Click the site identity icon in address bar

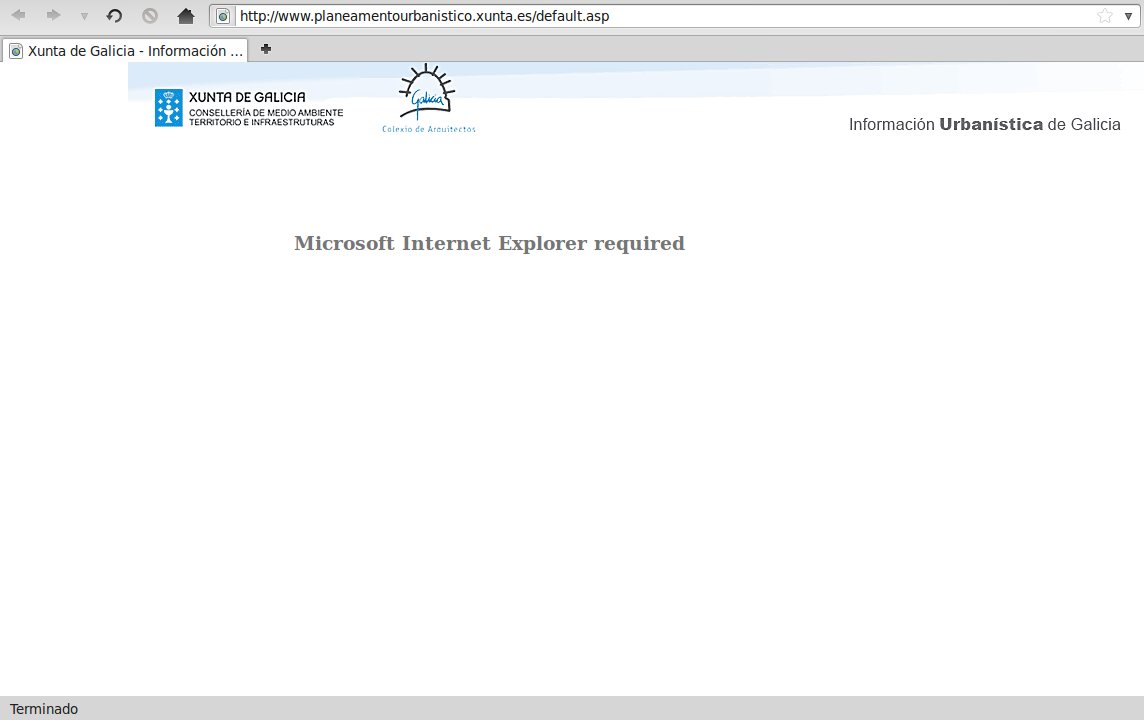point(223,16)
